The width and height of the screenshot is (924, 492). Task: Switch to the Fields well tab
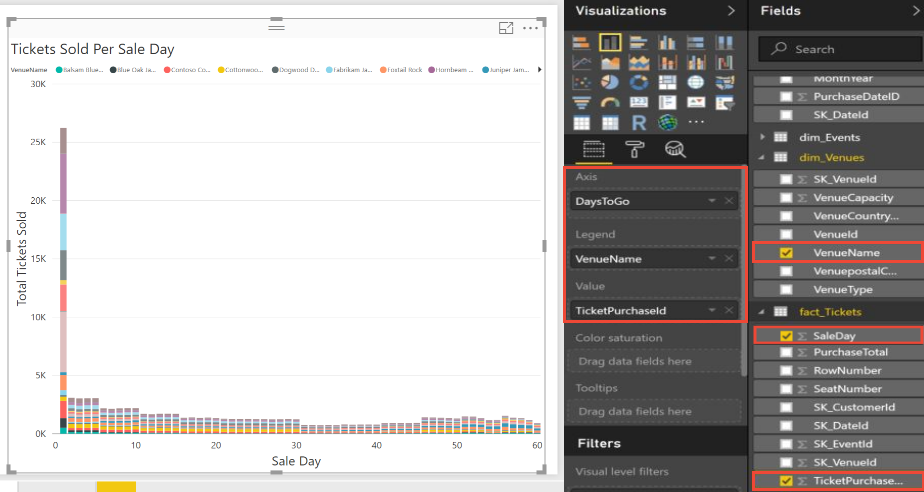[x=593, y=150]
